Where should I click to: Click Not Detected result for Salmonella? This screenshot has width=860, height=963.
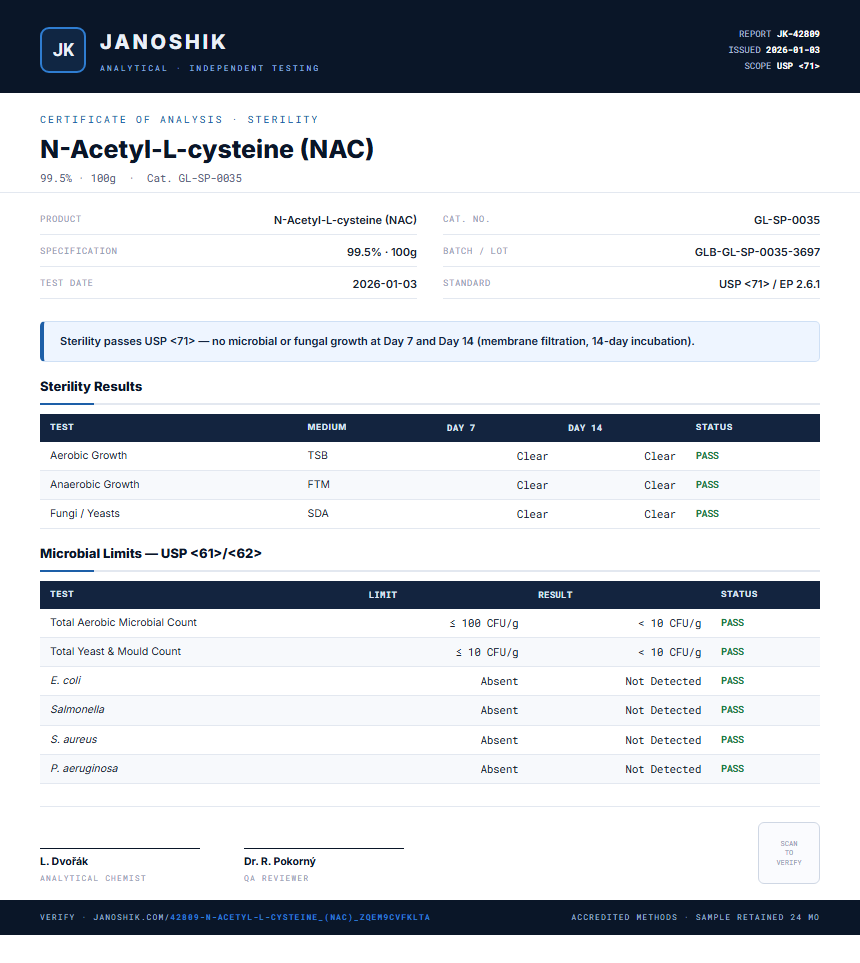point(663,711)
